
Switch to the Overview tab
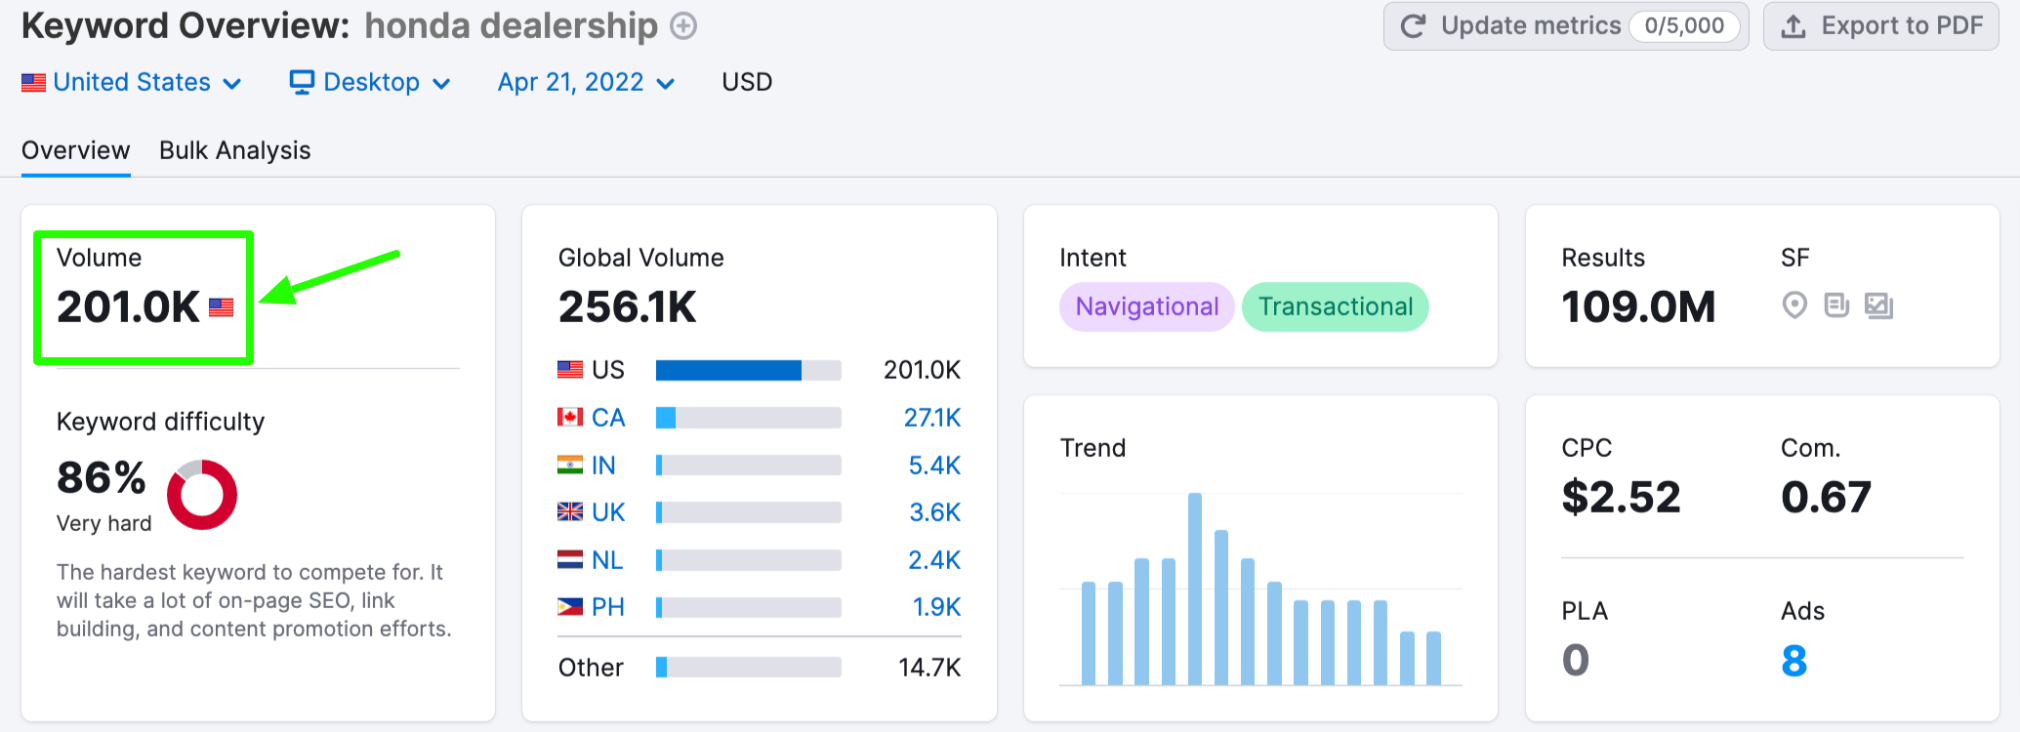coord(76,150)
